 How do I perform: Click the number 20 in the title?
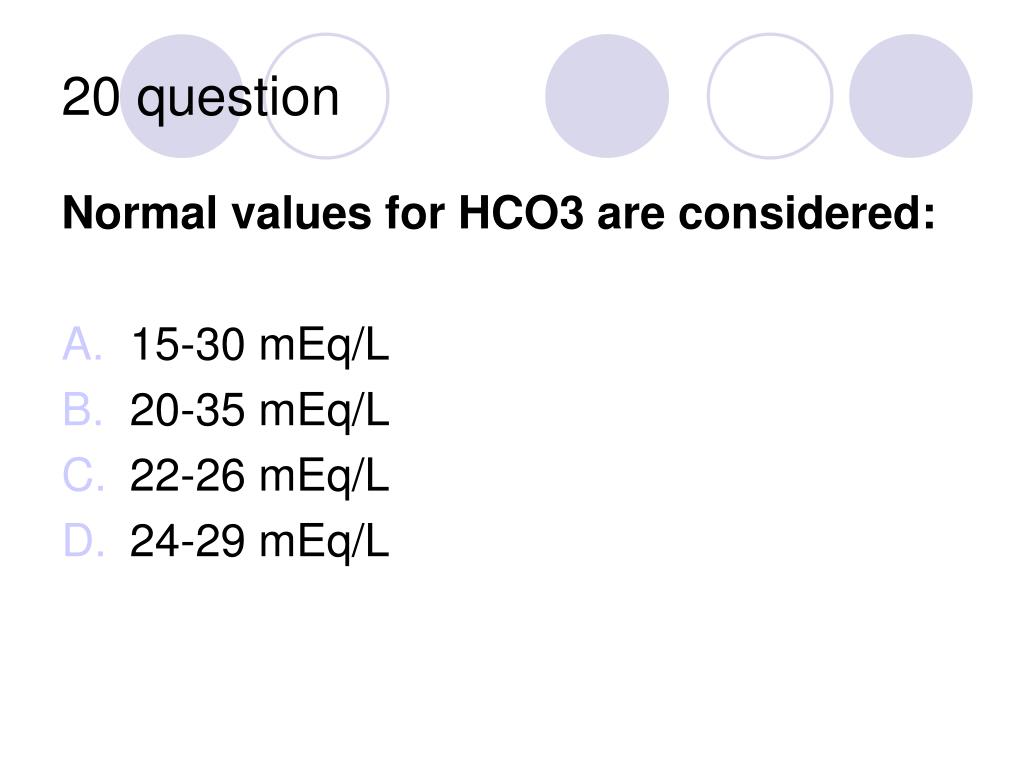tap(91, 97)
